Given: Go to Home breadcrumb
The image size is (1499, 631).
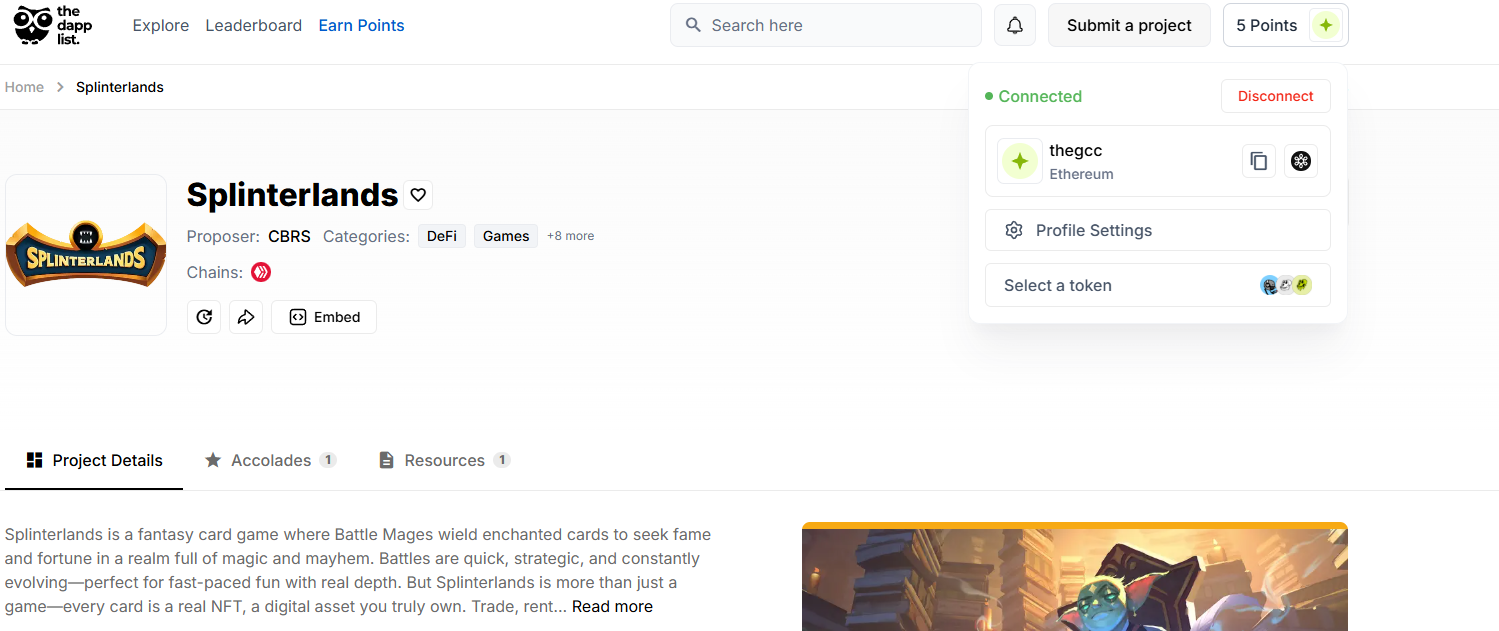Looking at the screenshot, I should [24, 87].
